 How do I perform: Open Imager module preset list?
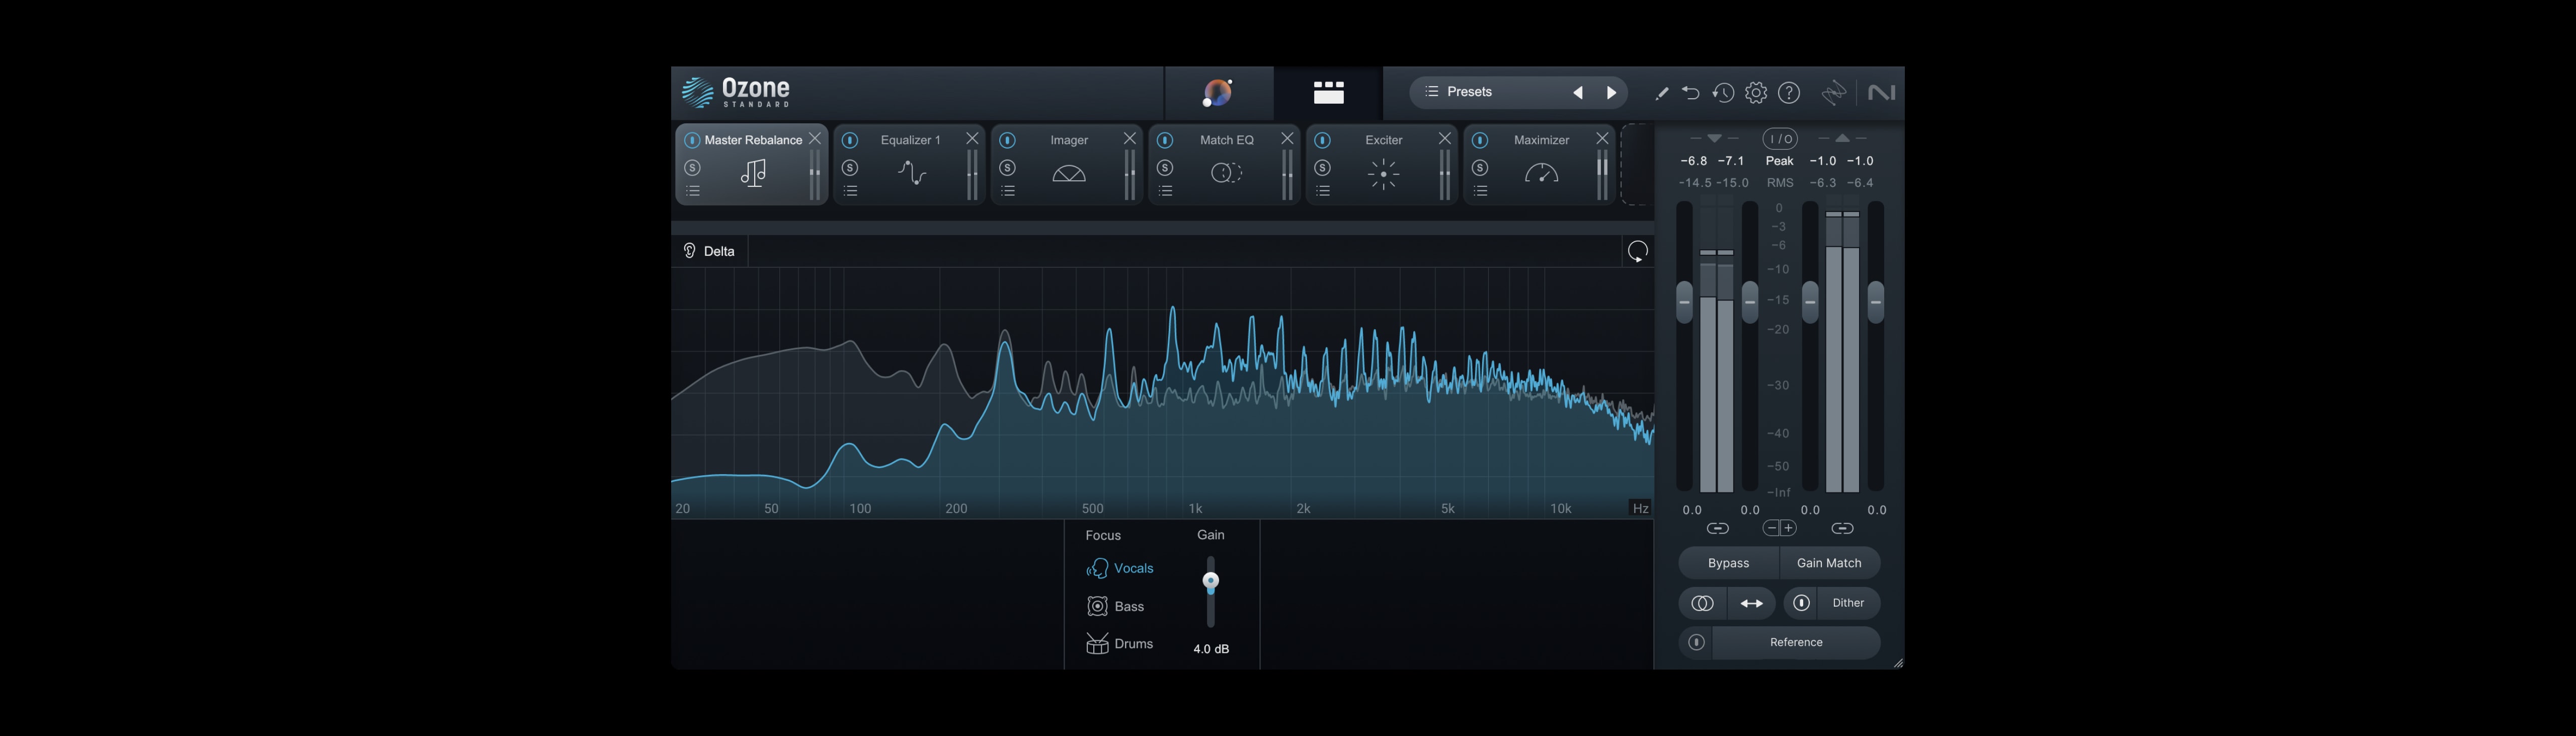click(x=1008, y=191)
